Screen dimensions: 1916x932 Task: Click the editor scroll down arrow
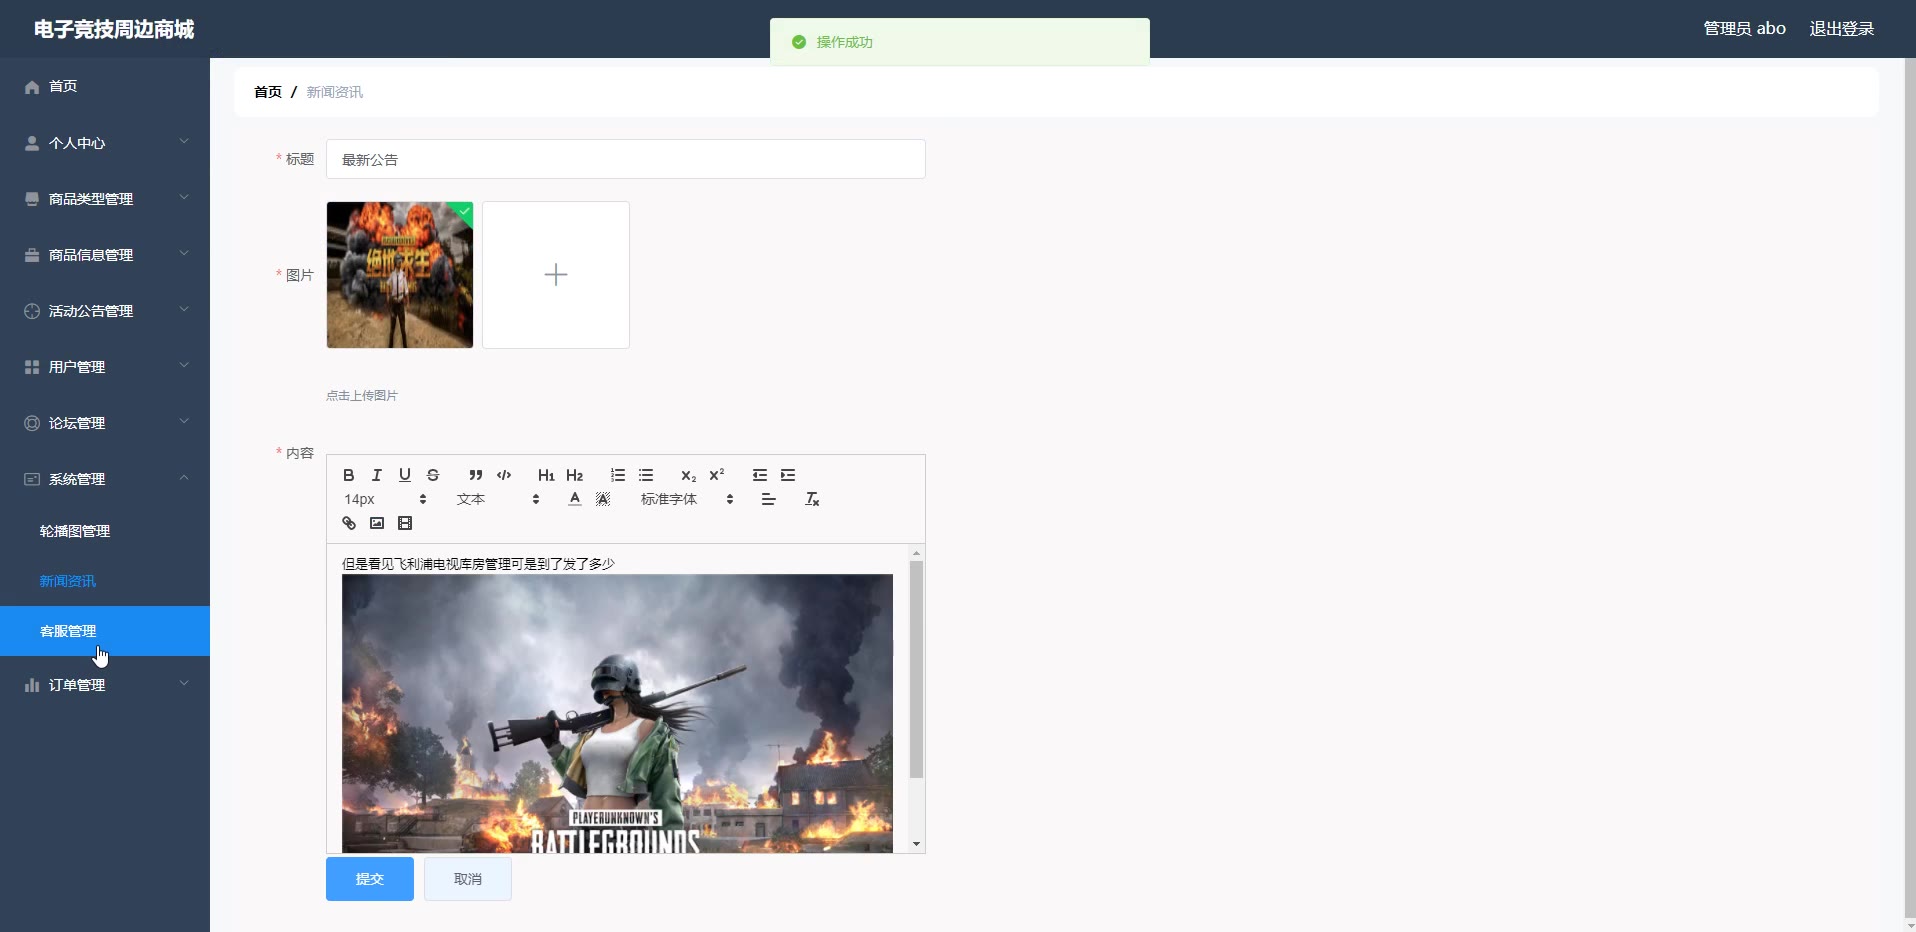916,844
